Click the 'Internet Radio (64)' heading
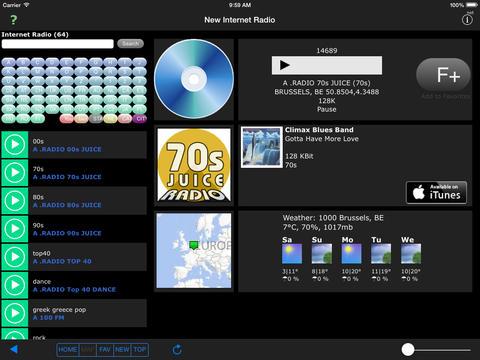The image size is (480, 360). tap(35, 34)
